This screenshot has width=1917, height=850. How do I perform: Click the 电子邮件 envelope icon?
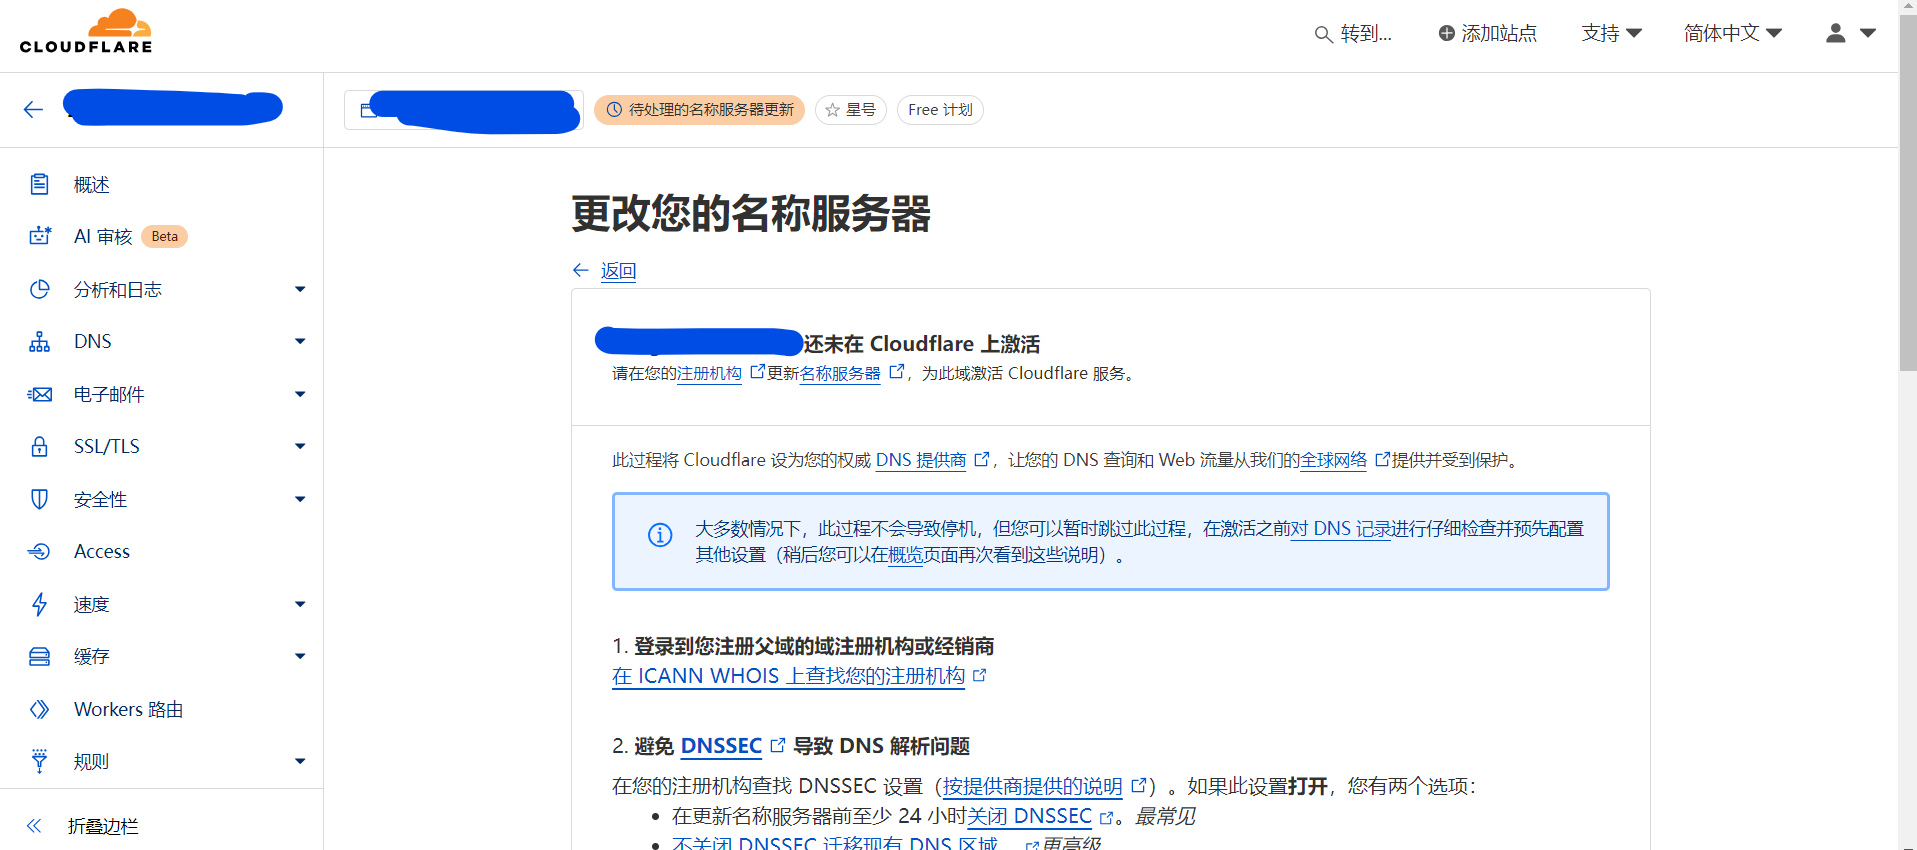39,394
